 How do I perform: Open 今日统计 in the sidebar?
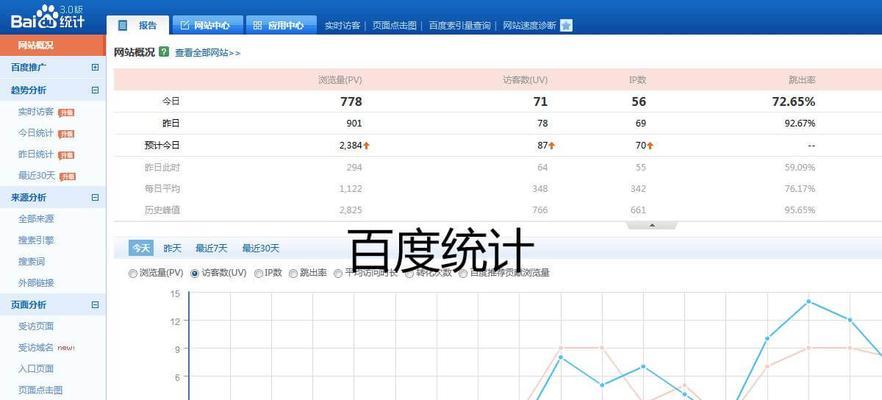pyautogui.click(x=36, y=133)
